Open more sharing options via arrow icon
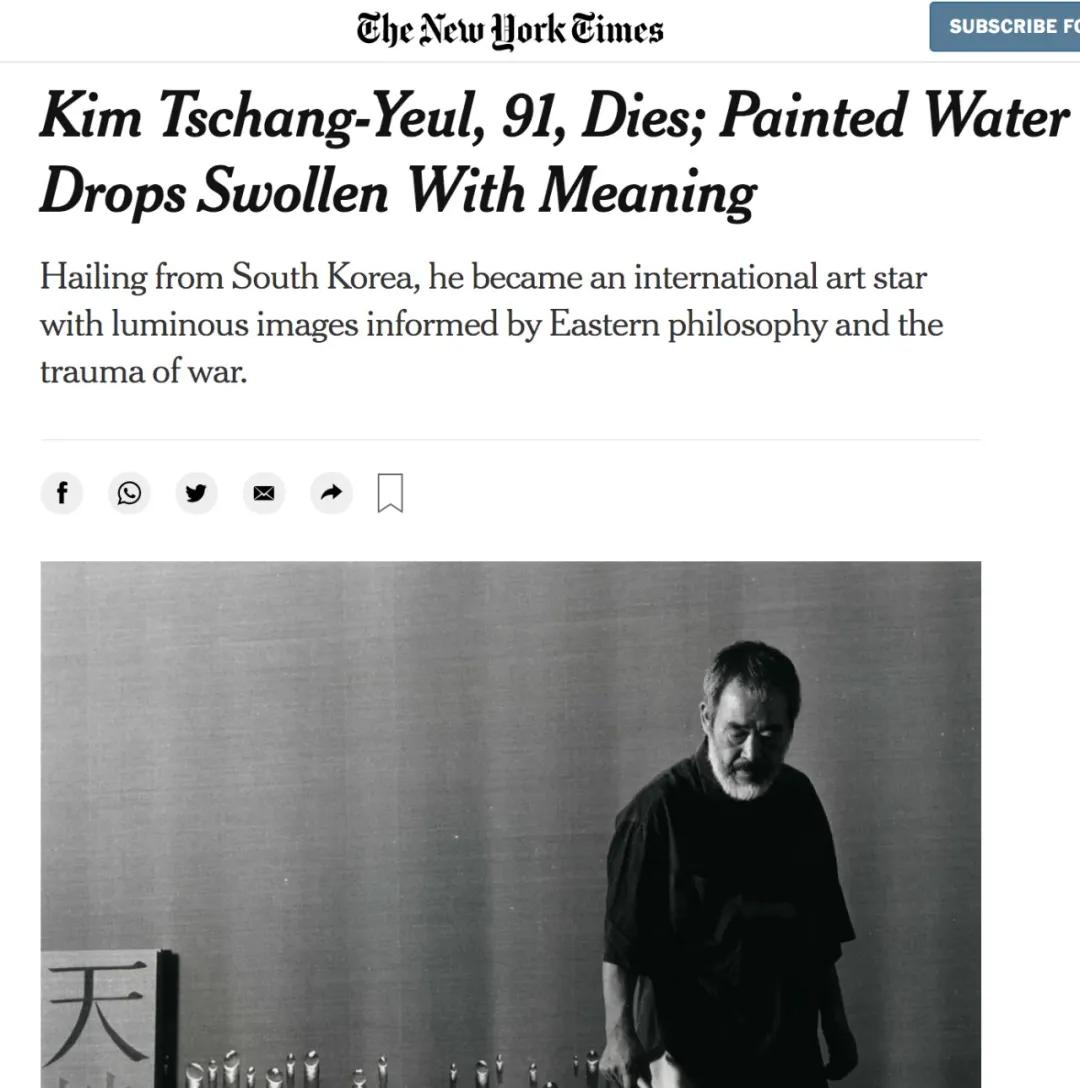This screenshot has width=1080, height=1088. coord(331,493)
